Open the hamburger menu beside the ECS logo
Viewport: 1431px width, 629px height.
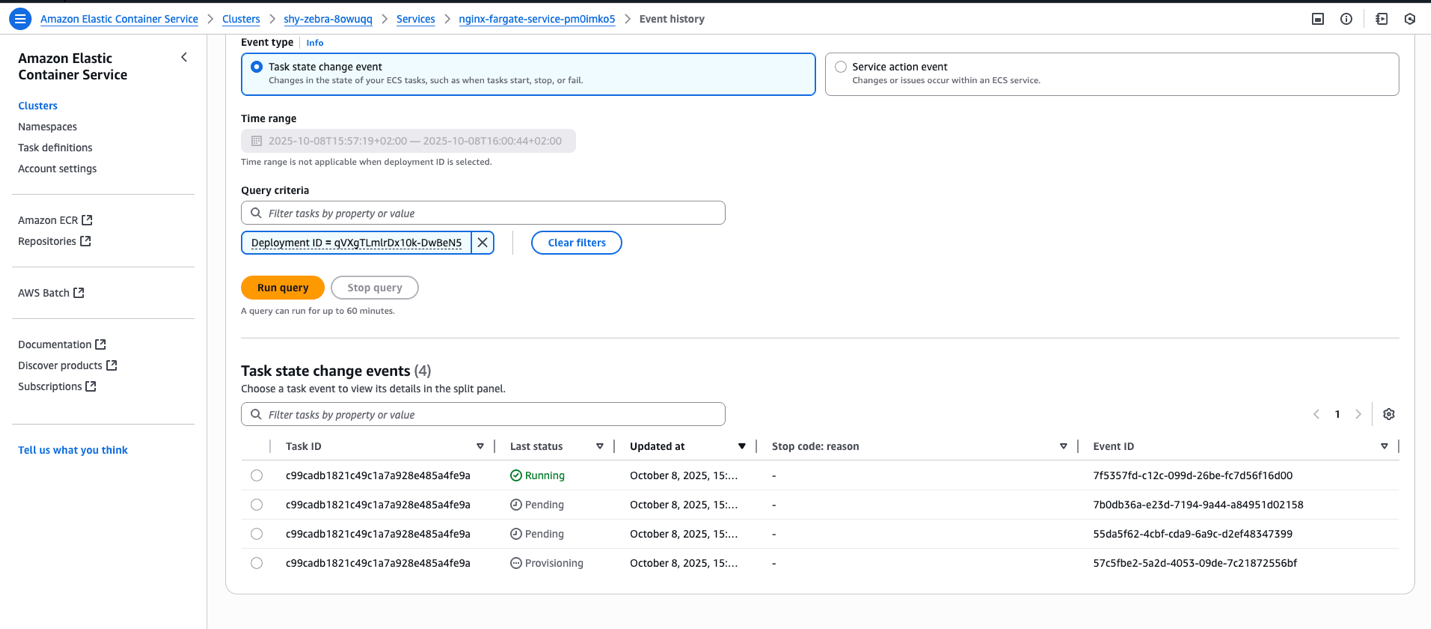19,18
